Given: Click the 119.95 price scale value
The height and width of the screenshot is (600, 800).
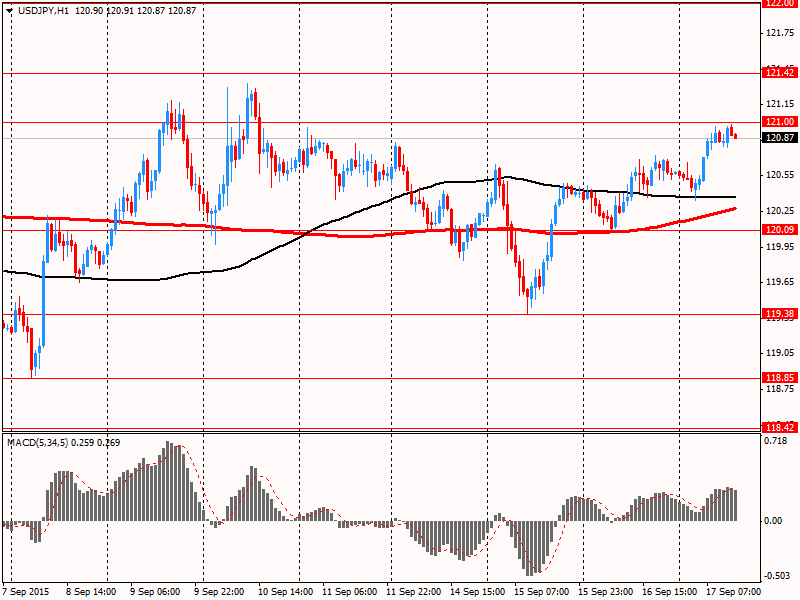Looking at the screenshot, I should coord(780,247).
